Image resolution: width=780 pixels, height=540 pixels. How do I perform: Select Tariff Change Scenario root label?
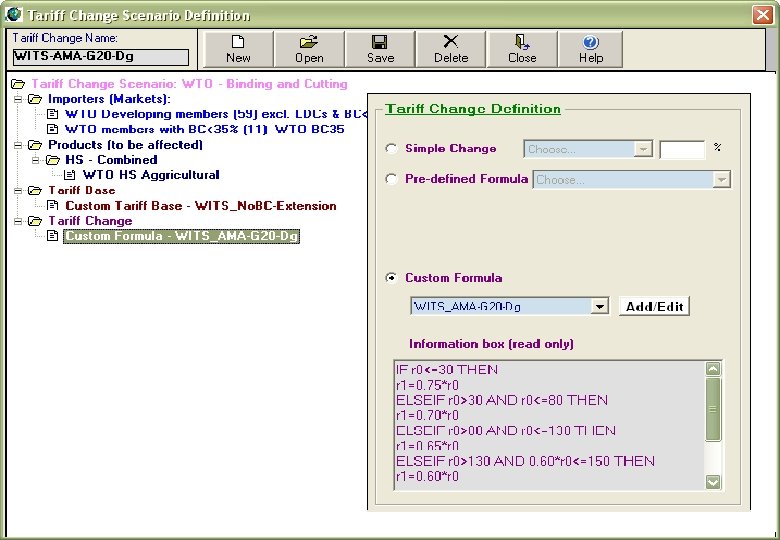click(x=190, y=84)
